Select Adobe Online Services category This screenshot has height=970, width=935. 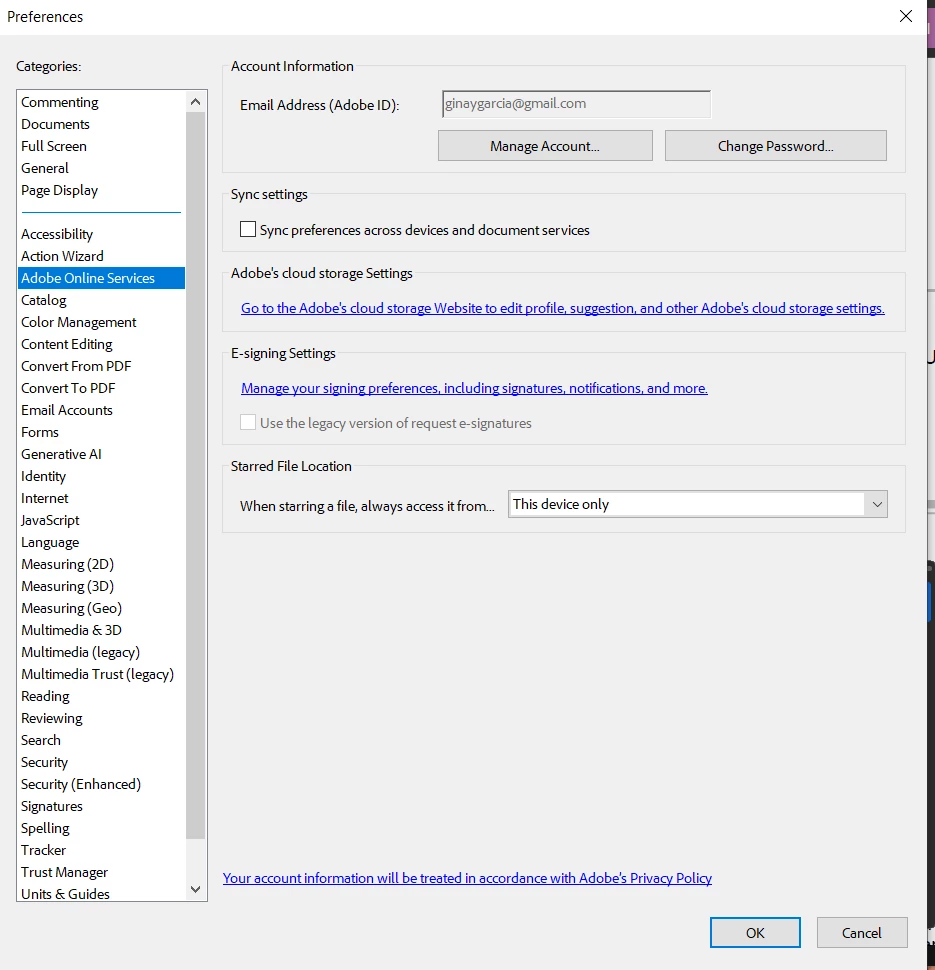pos(101,278)
